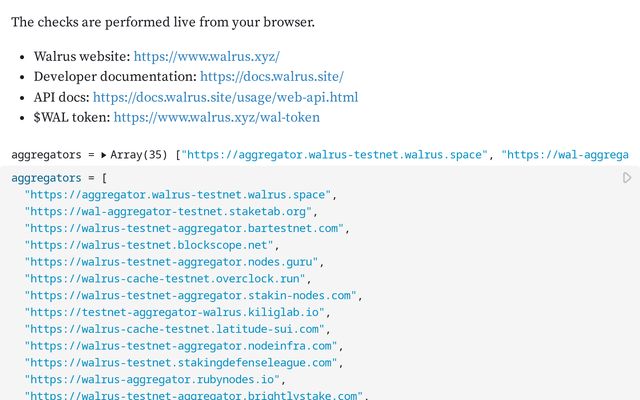Screen dimensions: 640x400
Task: Open the Walrus website link
Action: pos(206,57)
